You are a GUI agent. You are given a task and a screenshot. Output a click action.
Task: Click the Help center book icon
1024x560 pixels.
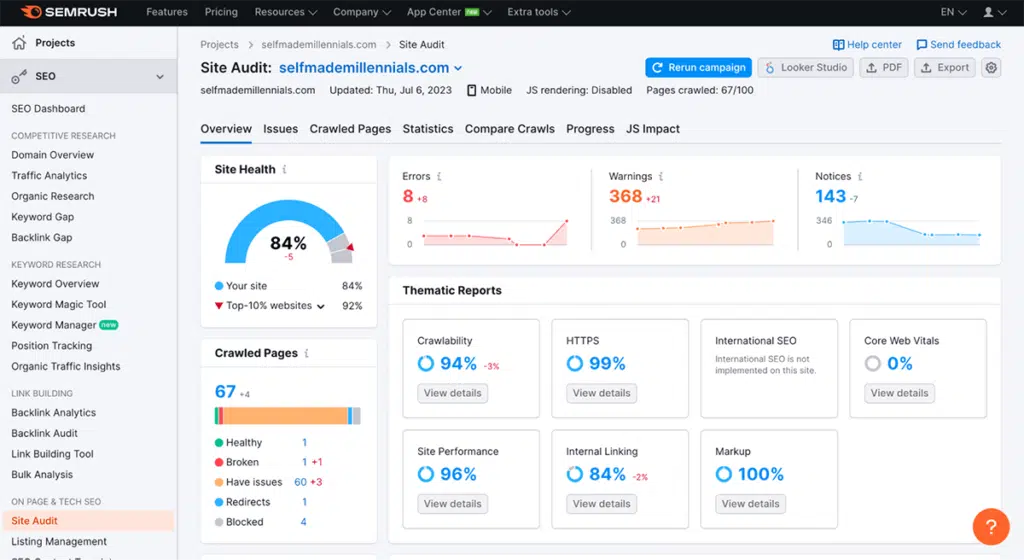point(838,44)
